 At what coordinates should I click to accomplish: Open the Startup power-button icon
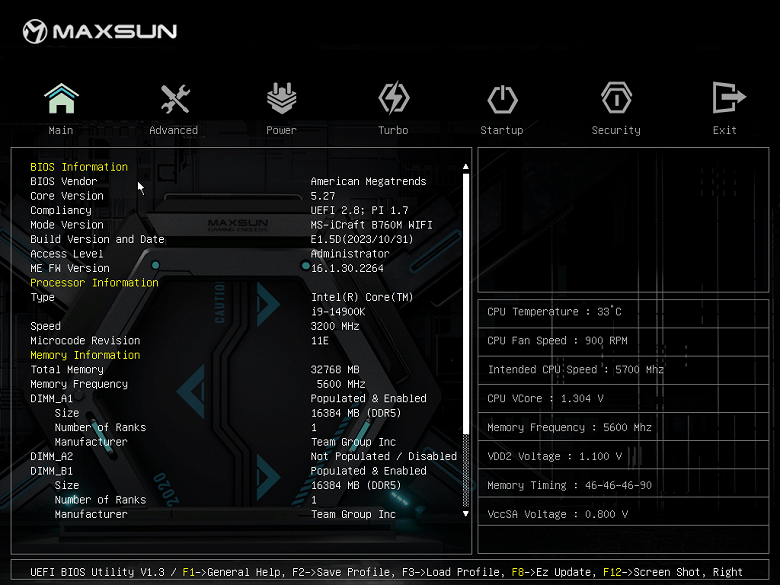click(502, 99)
